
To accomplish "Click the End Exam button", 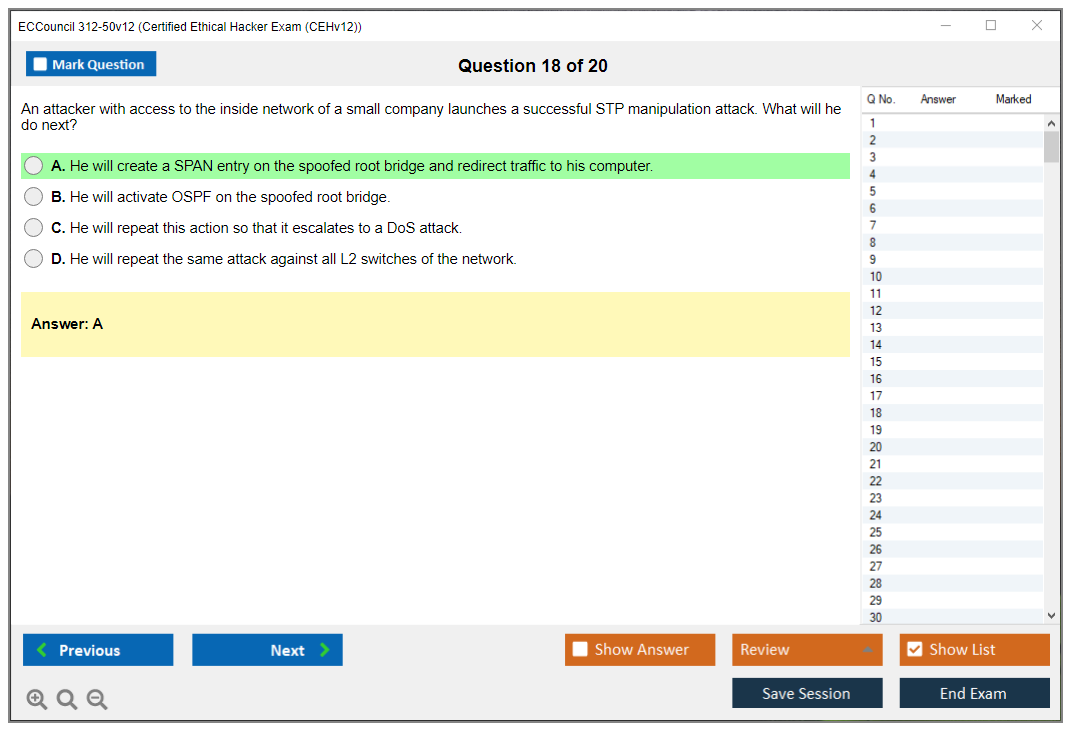I will (974, 693).
